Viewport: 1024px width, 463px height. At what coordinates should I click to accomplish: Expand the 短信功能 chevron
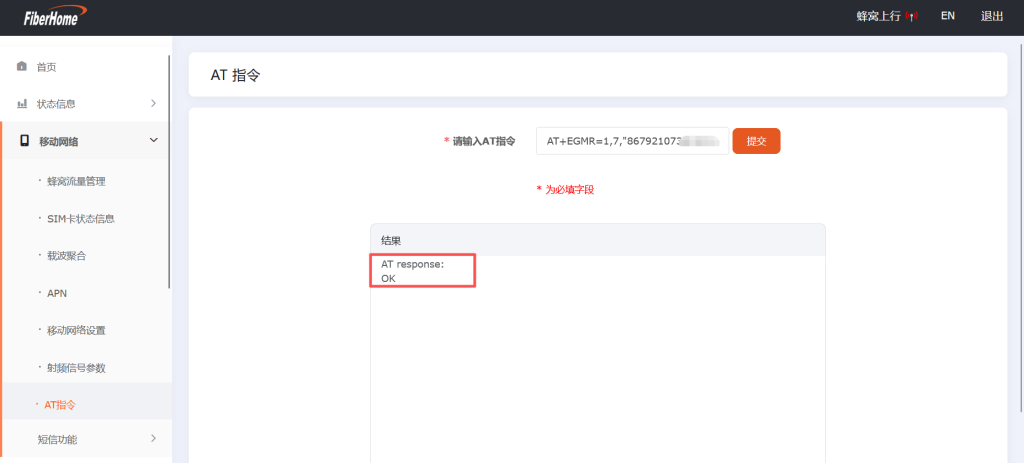(153, 438)
